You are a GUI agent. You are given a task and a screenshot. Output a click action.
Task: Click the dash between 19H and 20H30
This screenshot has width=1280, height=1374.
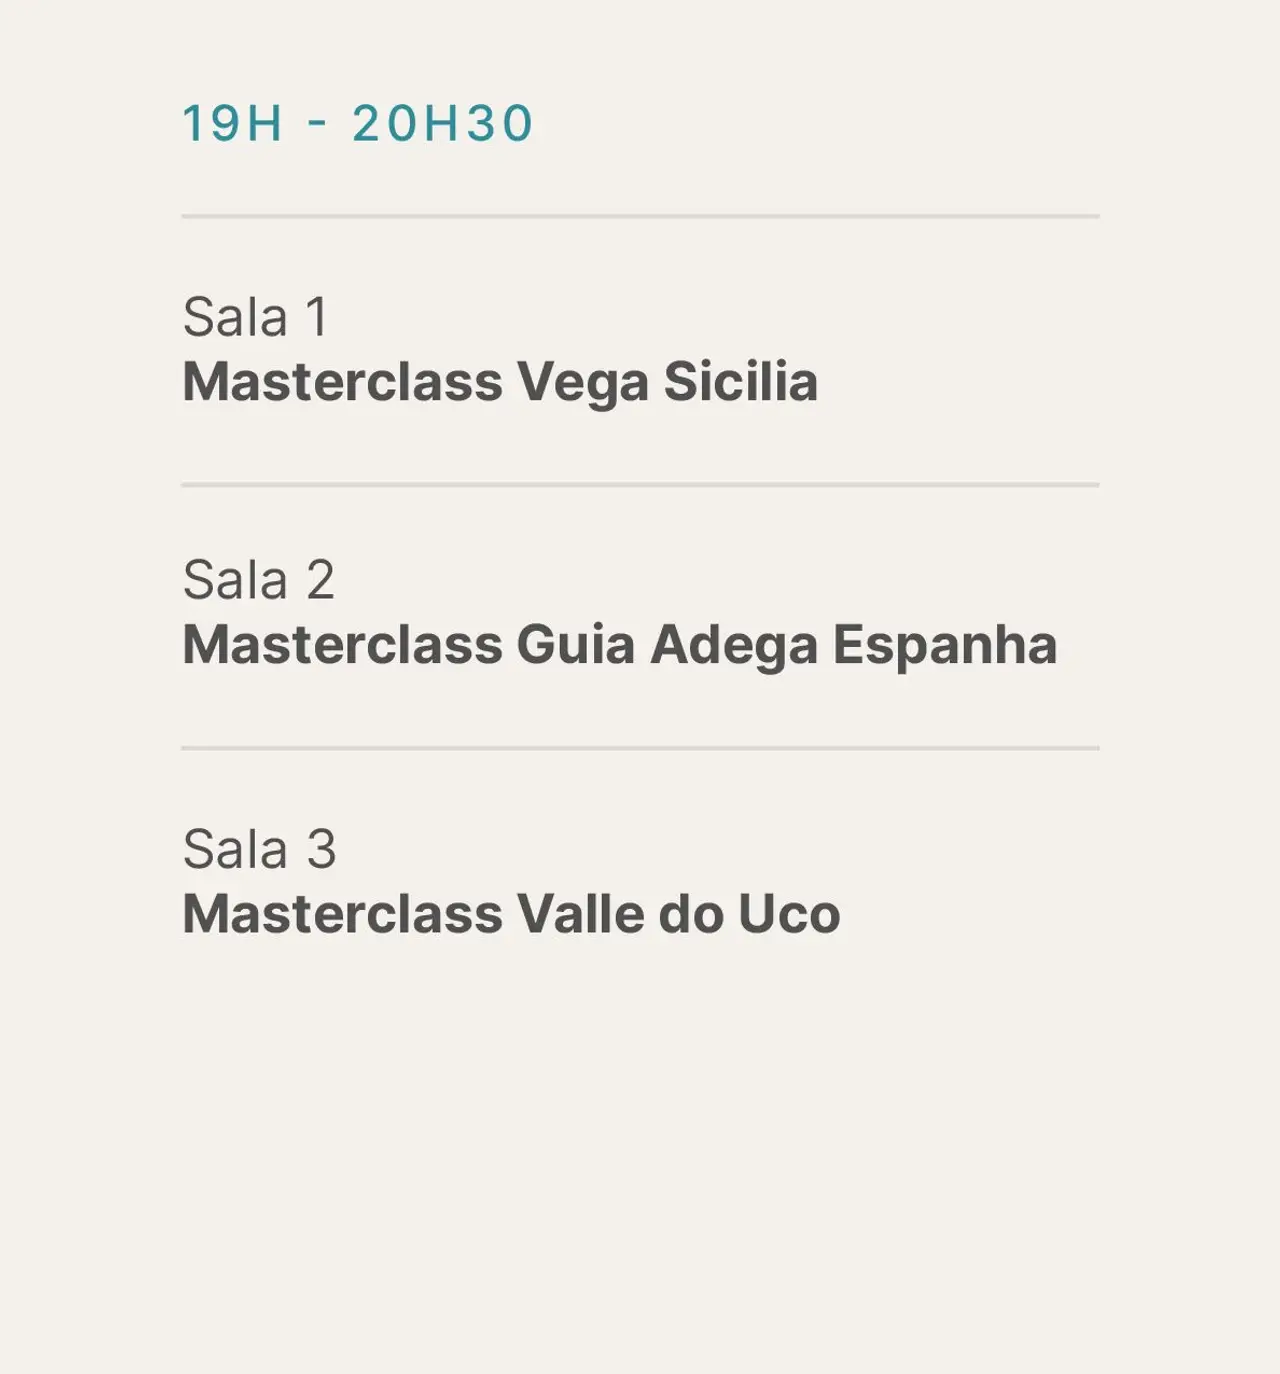(x=318, y=125)
